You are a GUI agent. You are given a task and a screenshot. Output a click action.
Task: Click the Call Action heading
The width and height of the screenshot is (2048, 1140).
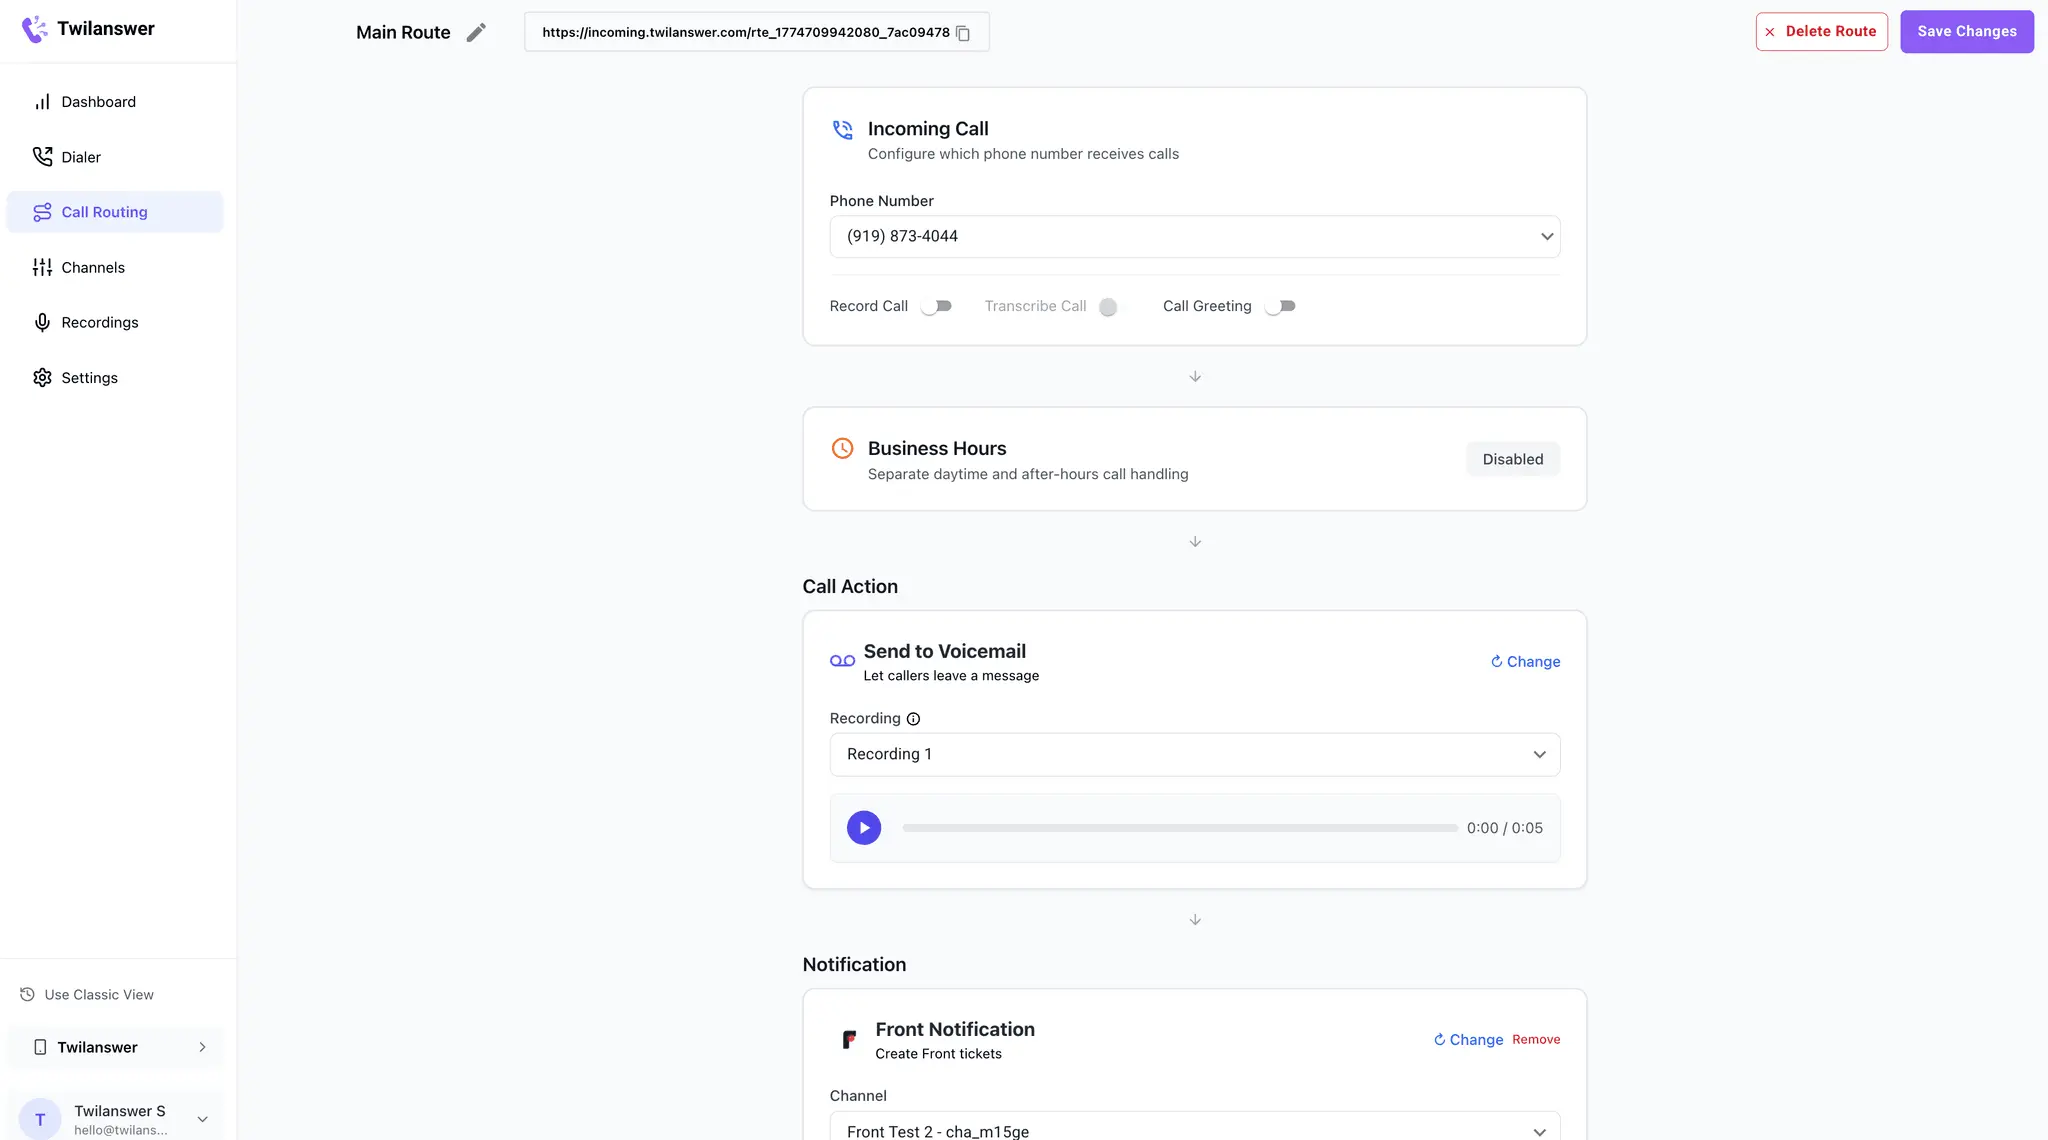click(x=850, y=587)
